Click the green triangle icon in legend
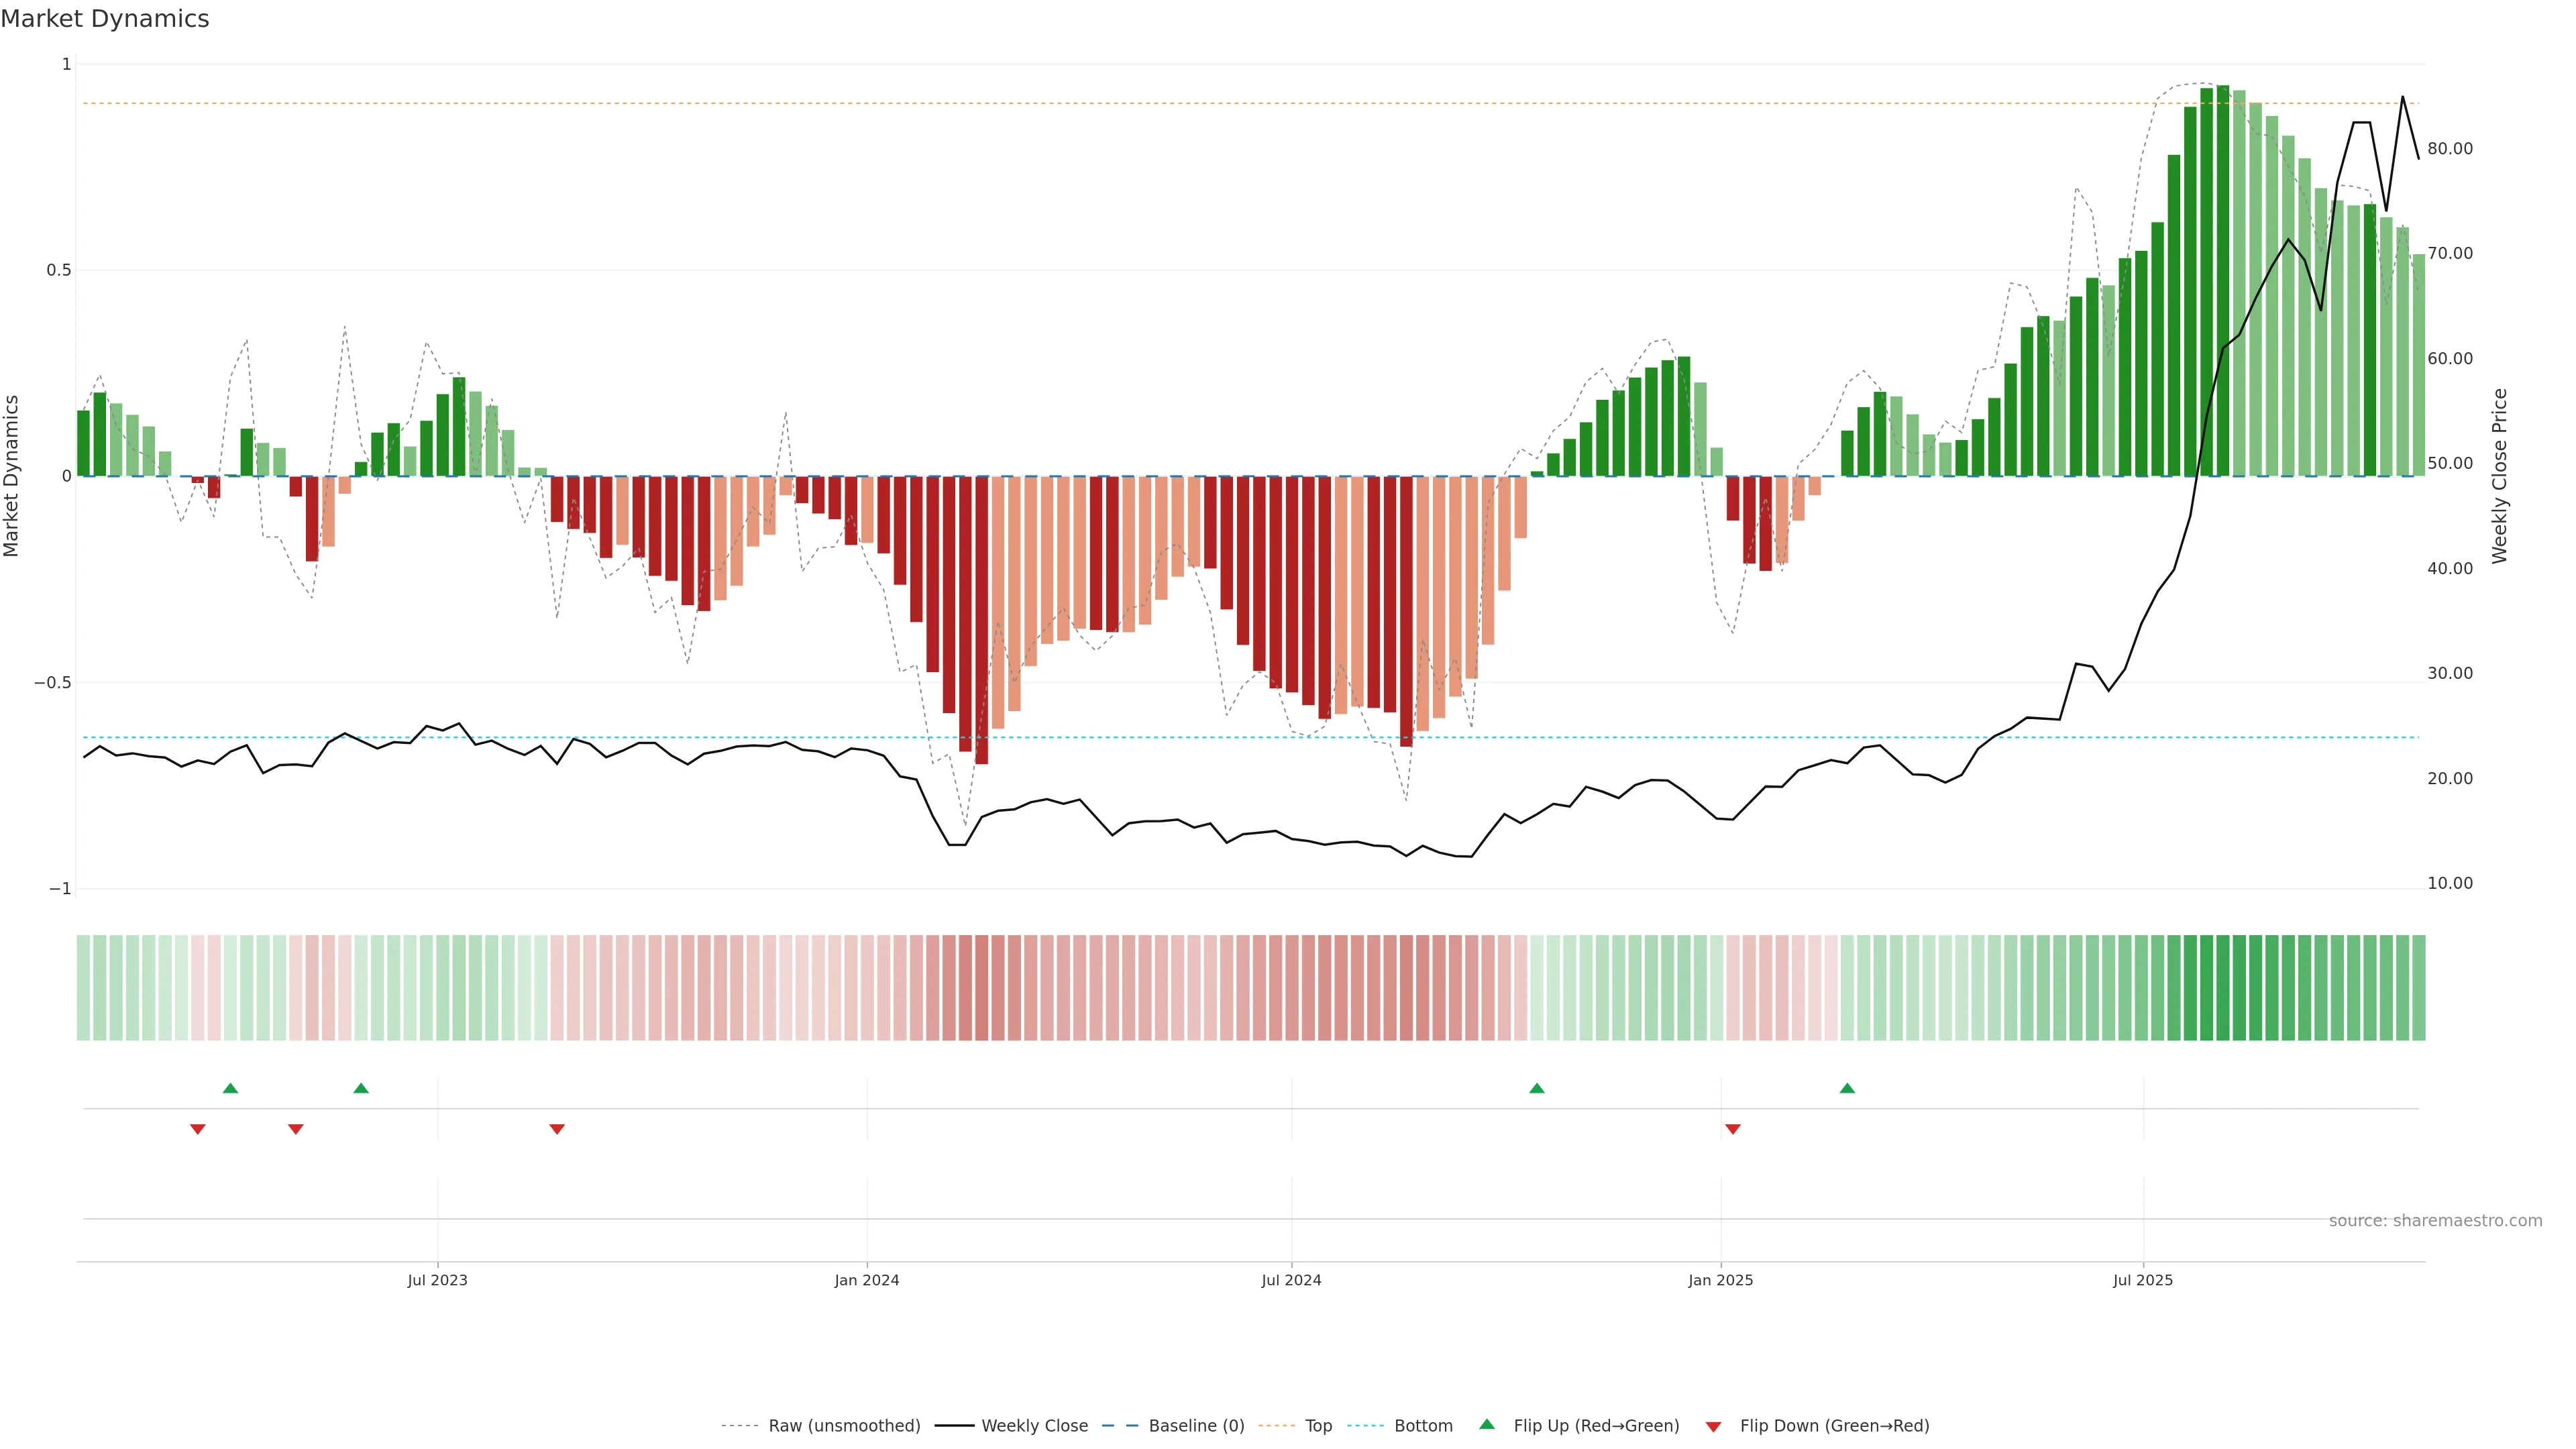Image resolution: width=2576 pixels, height=1449 pixels. click(1487, 1424)
